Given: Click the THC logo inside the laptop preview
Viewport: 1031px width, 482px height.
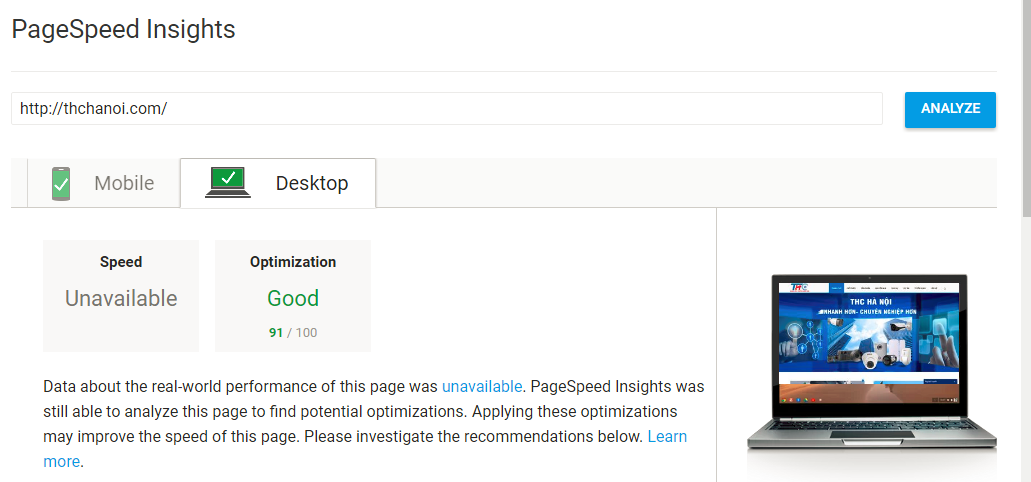Looking at the screenshot, I should pos(798,287).
